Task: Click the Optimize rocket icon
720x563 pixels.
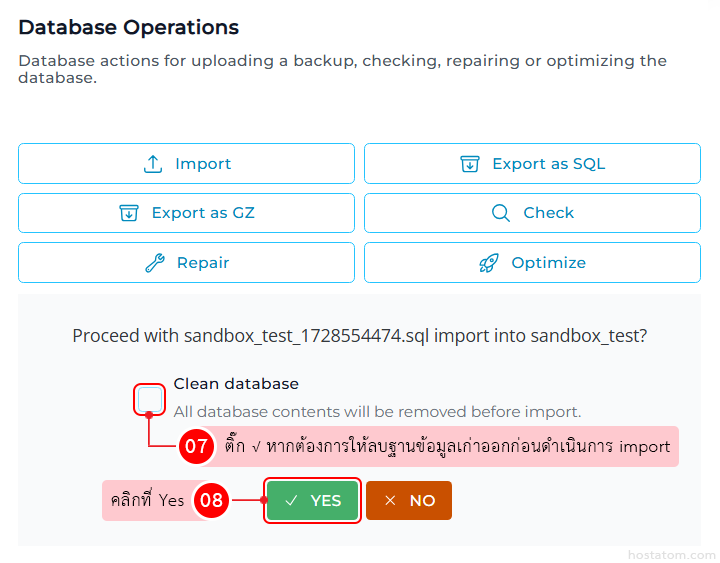Action: [x=489, y=263]
